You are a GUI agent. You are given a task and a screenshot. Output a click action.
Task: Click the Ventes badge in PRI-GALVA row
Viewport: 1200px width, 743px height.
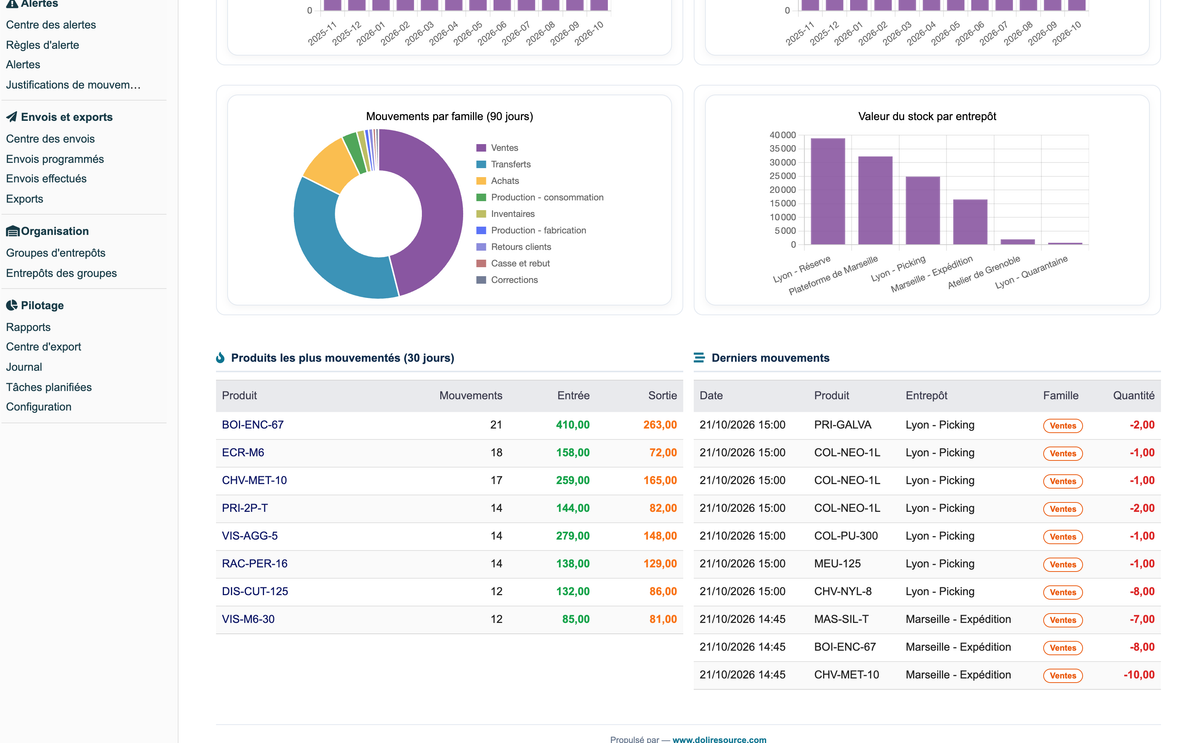tap(1063, 426)
